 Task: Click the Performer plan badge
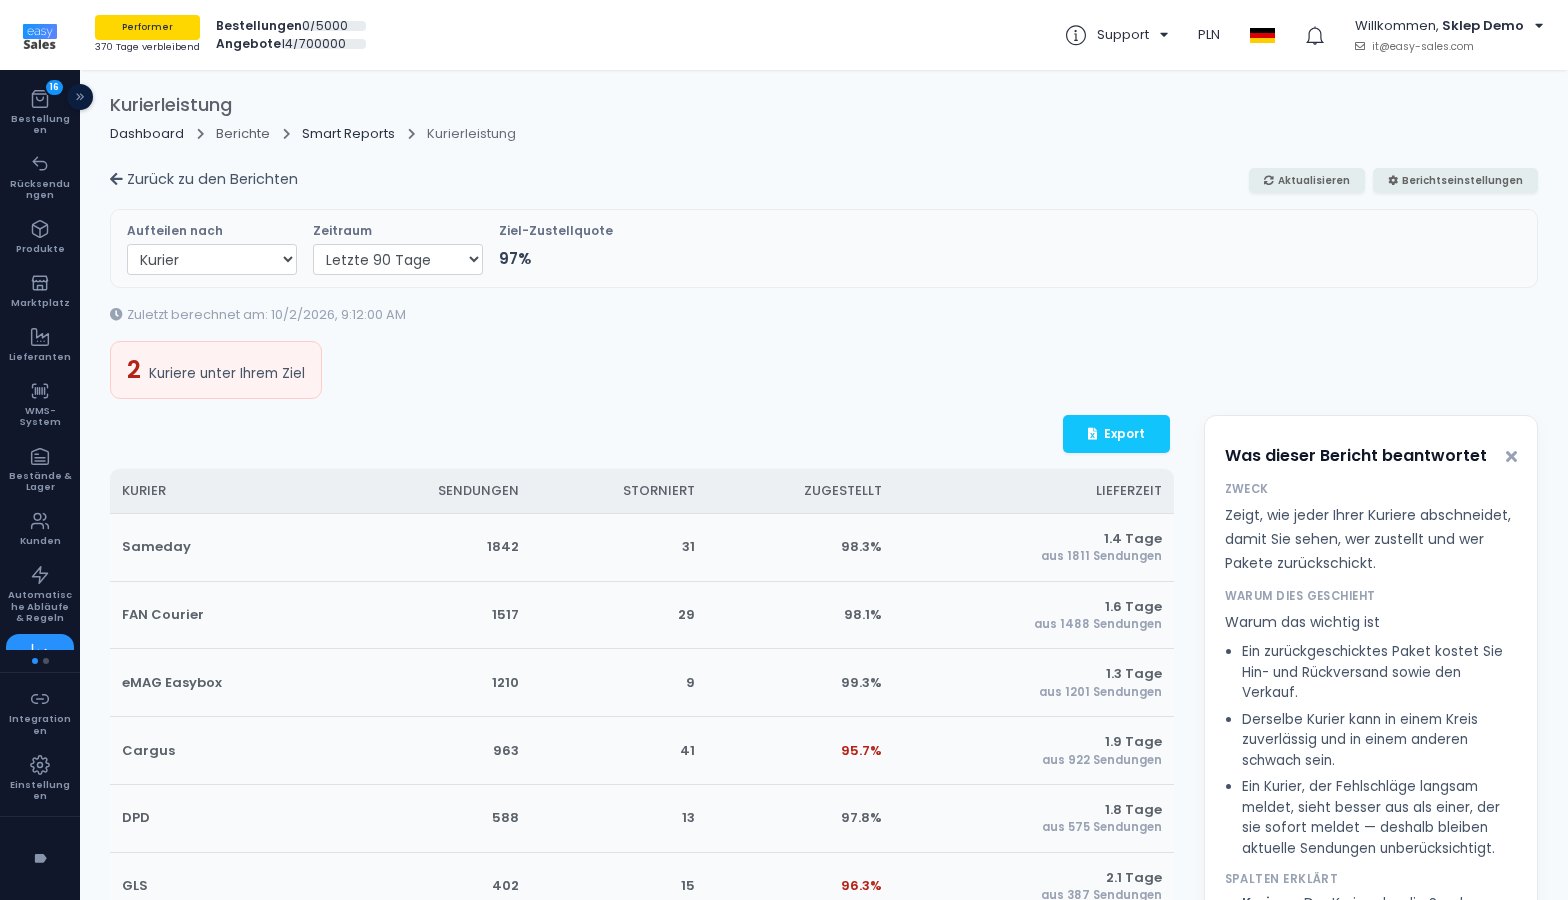click(x=147, y=27)
